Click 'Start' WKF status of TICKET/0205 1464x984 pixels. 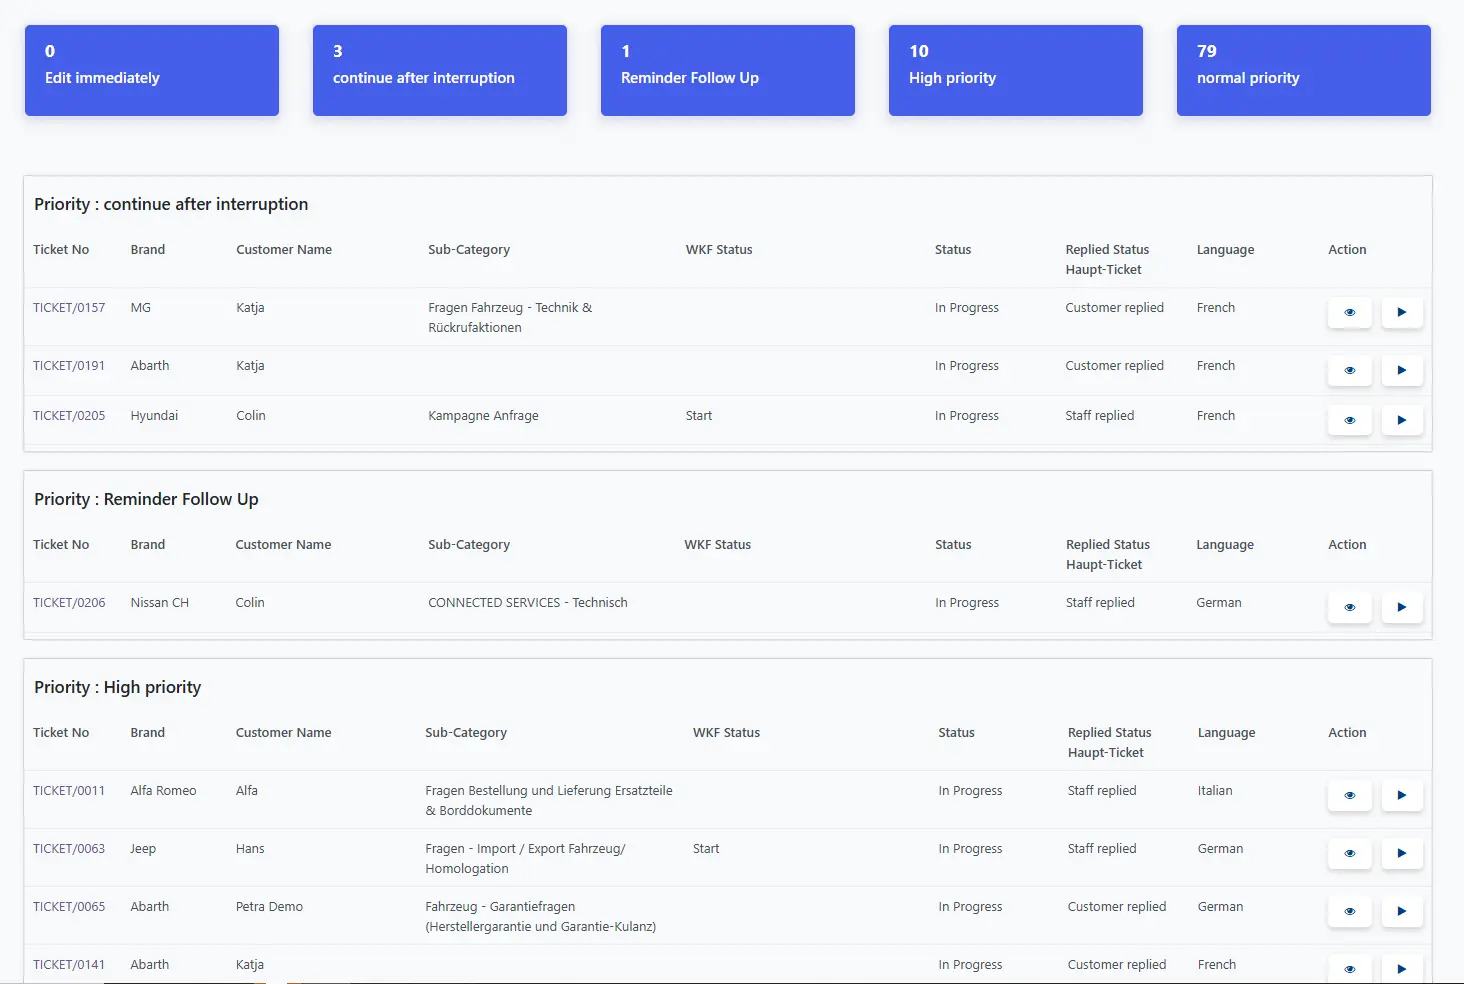click(699, 416)
